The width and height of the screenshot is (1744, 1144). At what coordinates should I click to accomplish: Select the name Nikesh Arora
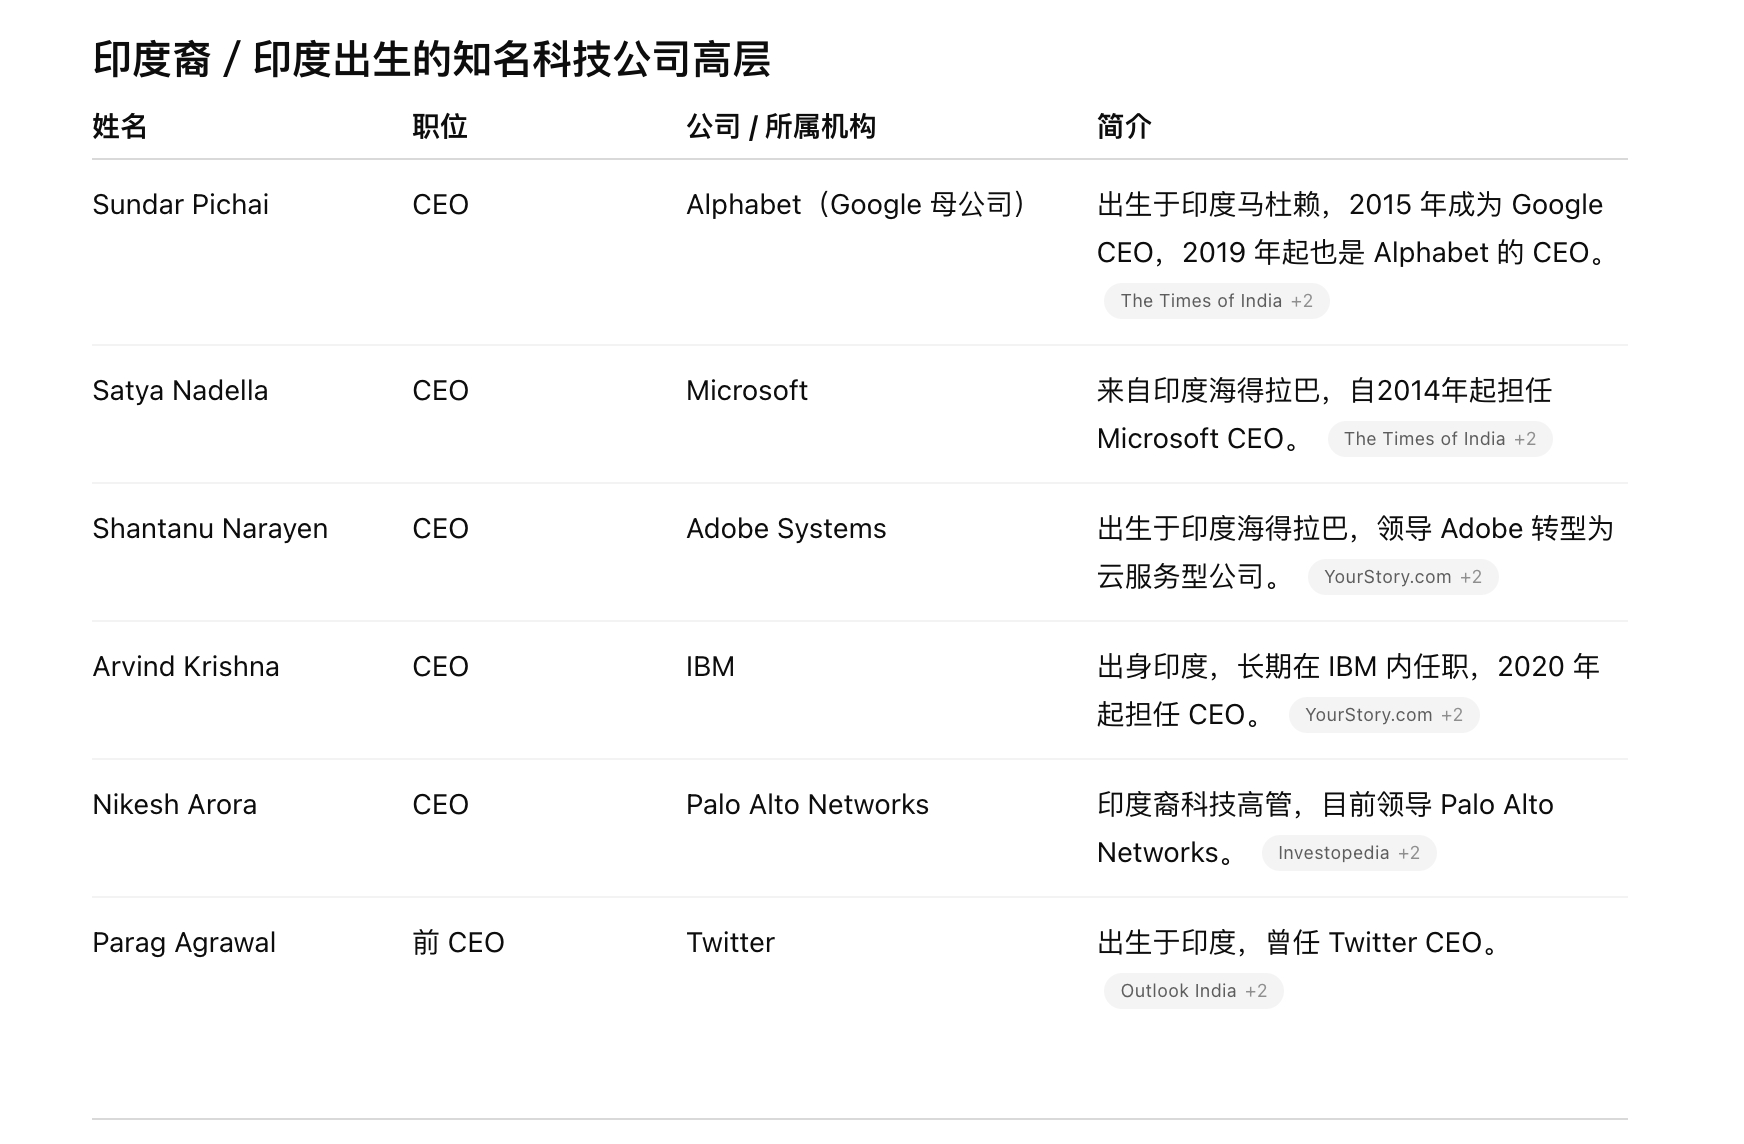point(175,805)
